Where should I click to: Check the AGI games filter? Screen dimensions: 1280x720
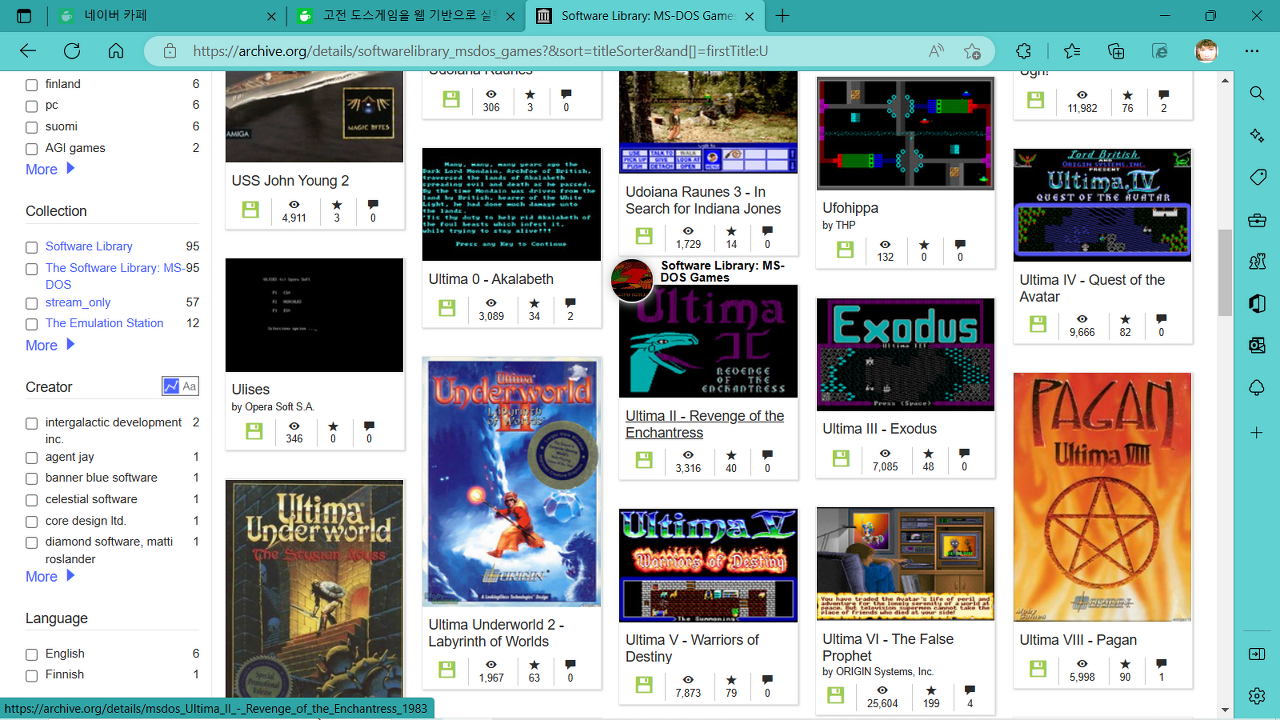[31, 148]
